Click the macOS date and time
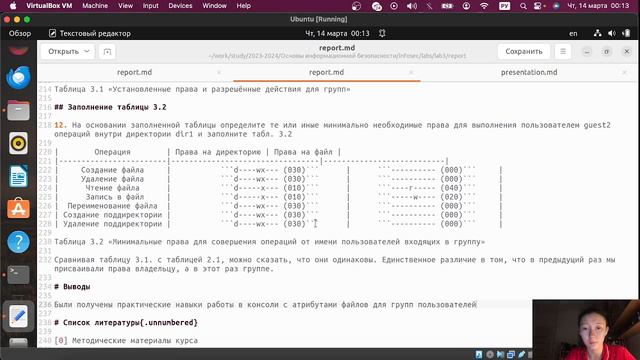The image size is (640, 360). 598,6
